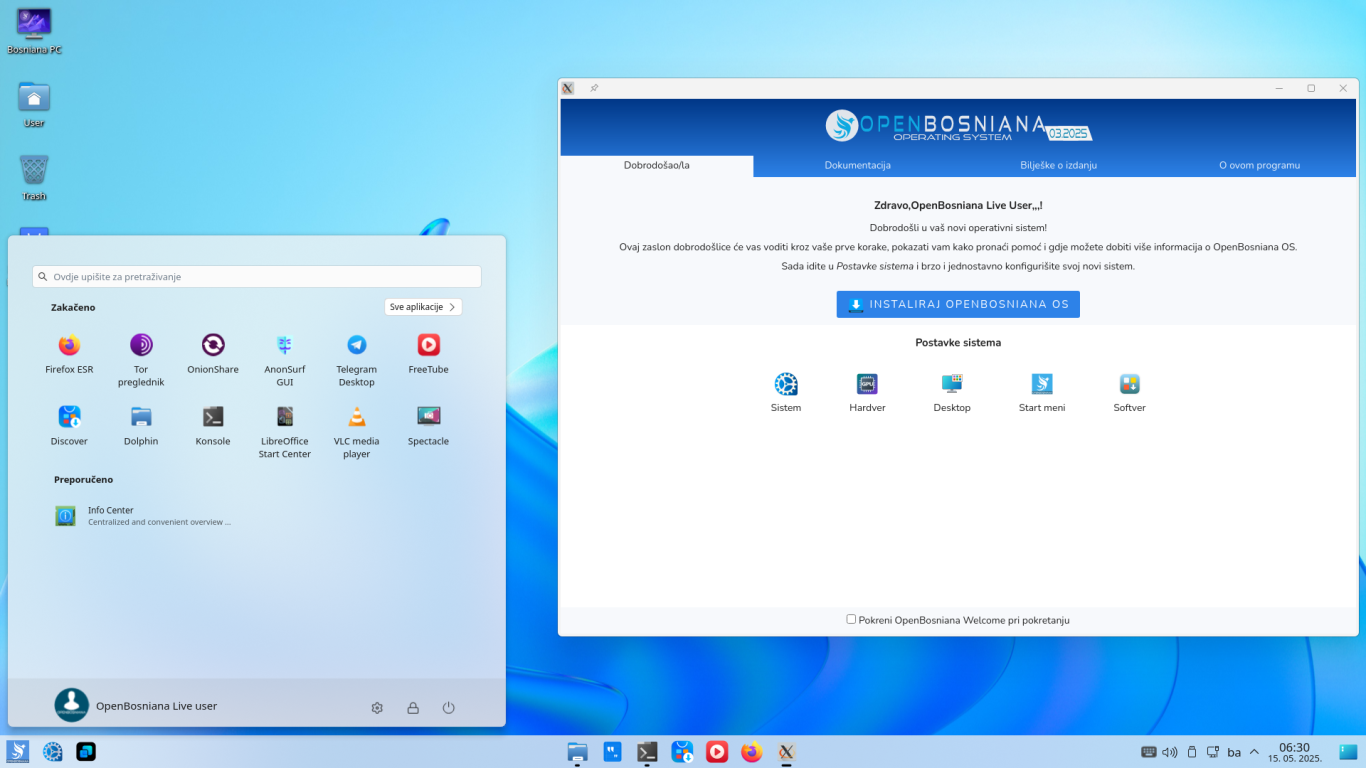Pin the Welcome window with the pin icon
1366x768 pixels.
[594, 88]
